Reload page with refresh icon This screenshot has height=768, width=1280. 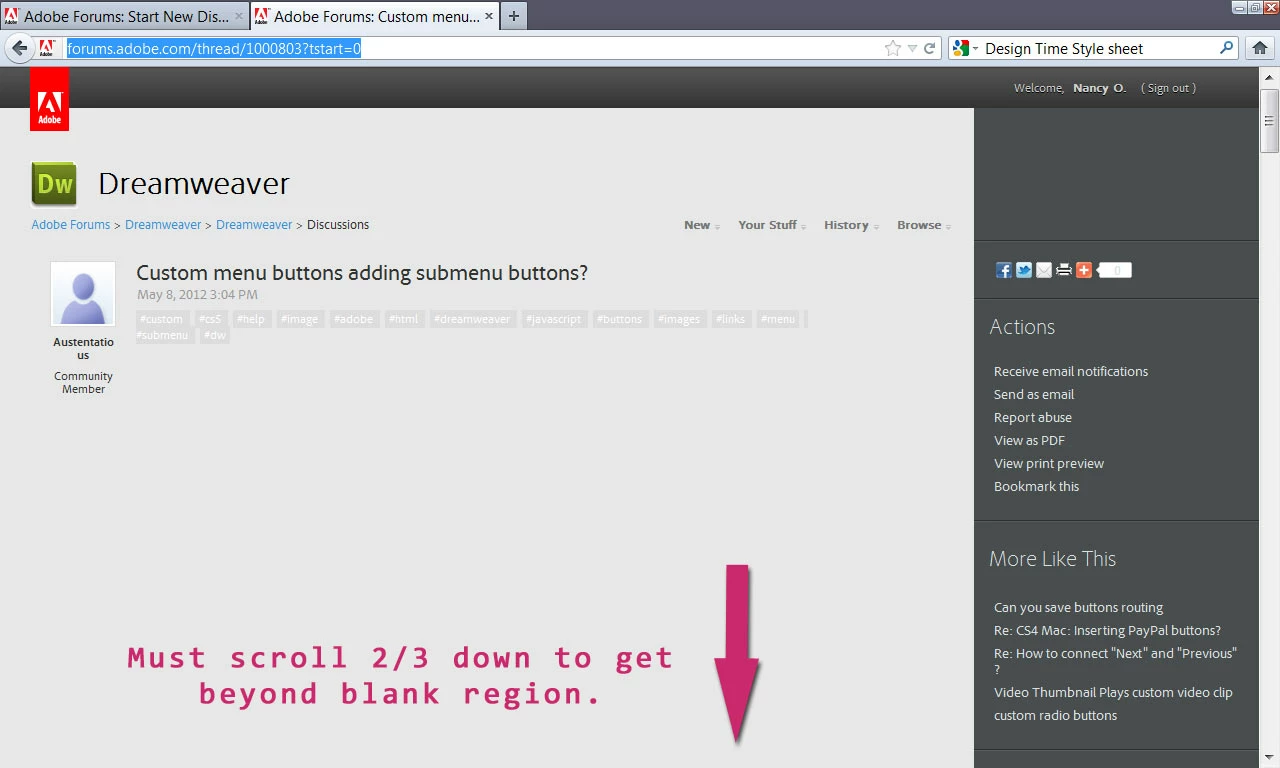930,48
